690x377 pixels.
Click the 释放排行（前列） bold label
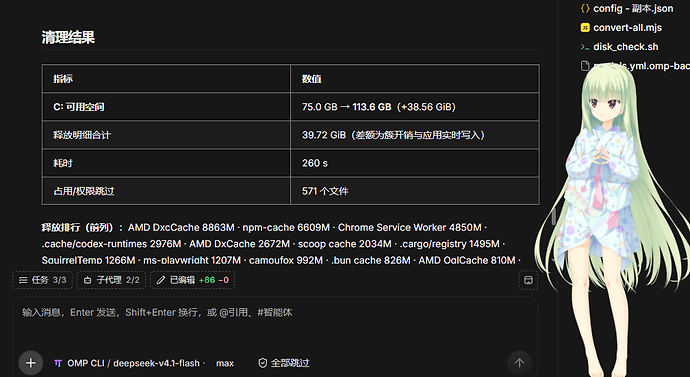[83, 227]
